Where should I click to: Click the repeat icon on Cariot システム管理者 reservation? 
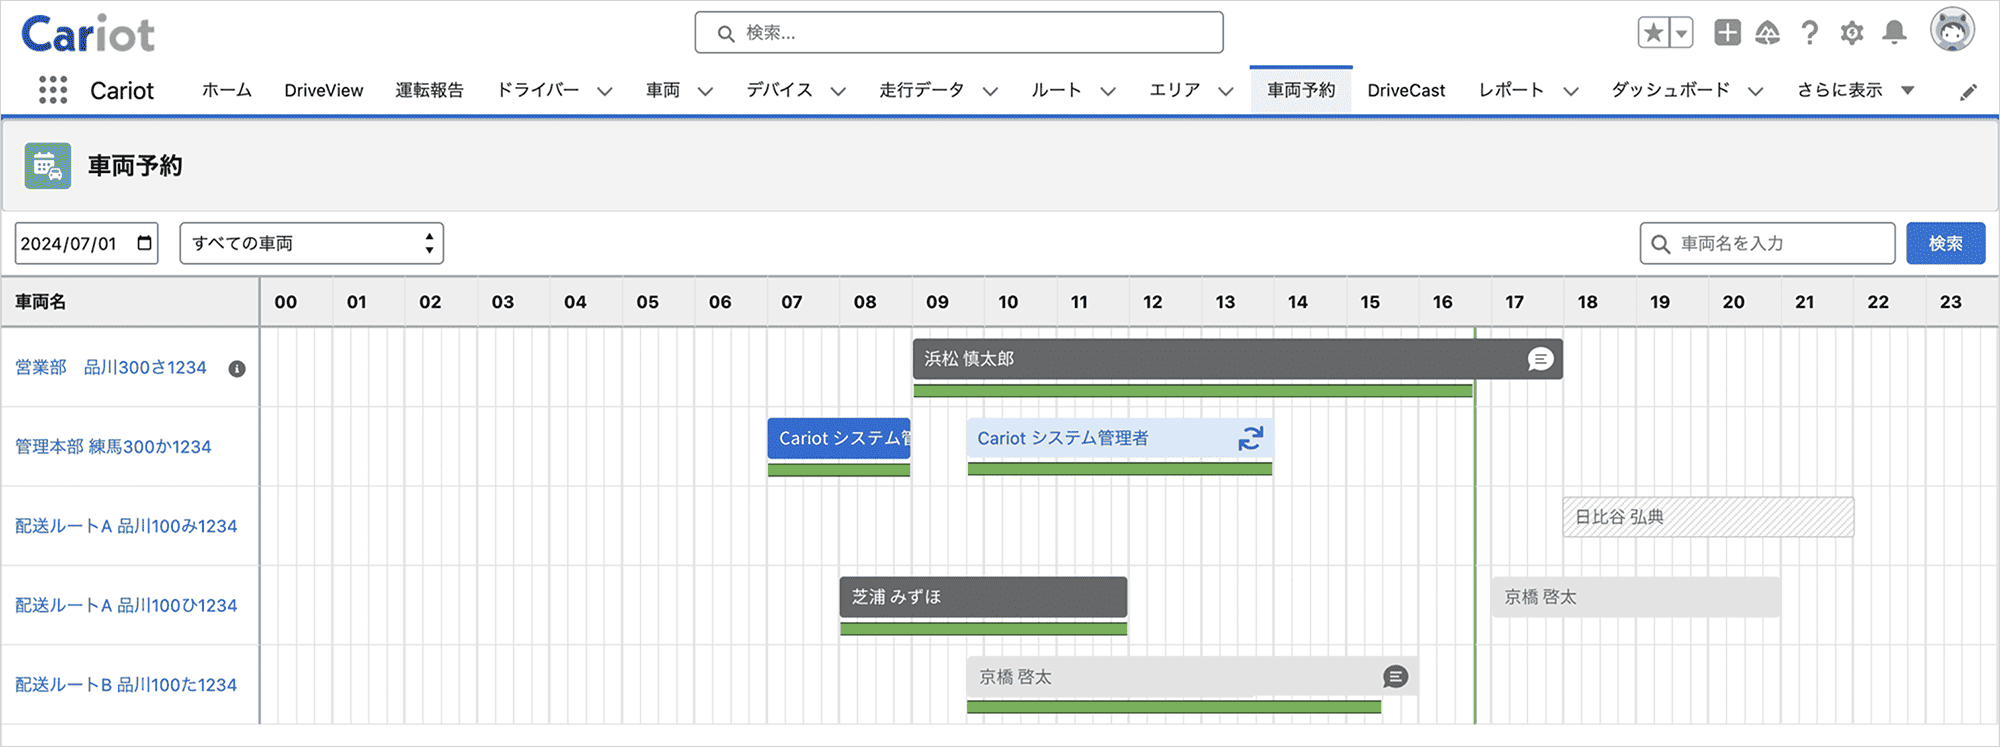click(1250, 438)
